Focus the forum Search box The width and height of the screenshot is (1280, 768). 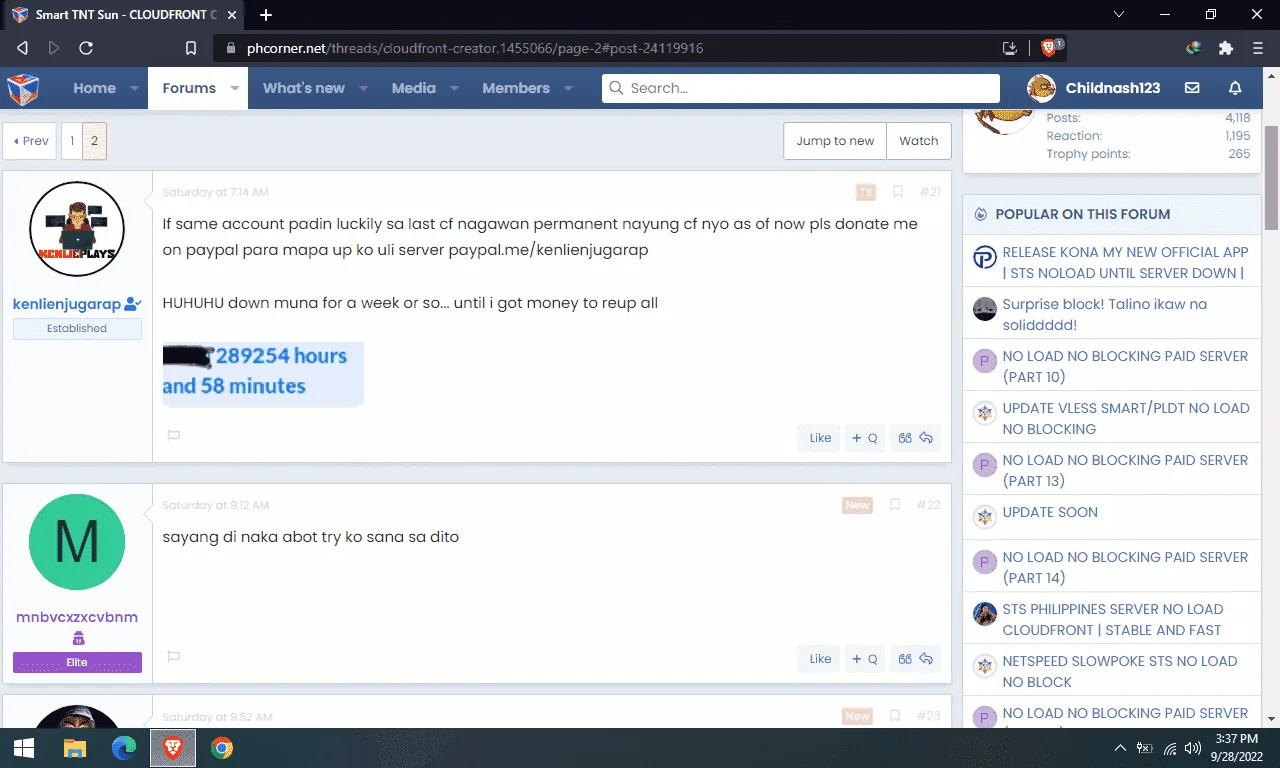(x=801, y=88)
